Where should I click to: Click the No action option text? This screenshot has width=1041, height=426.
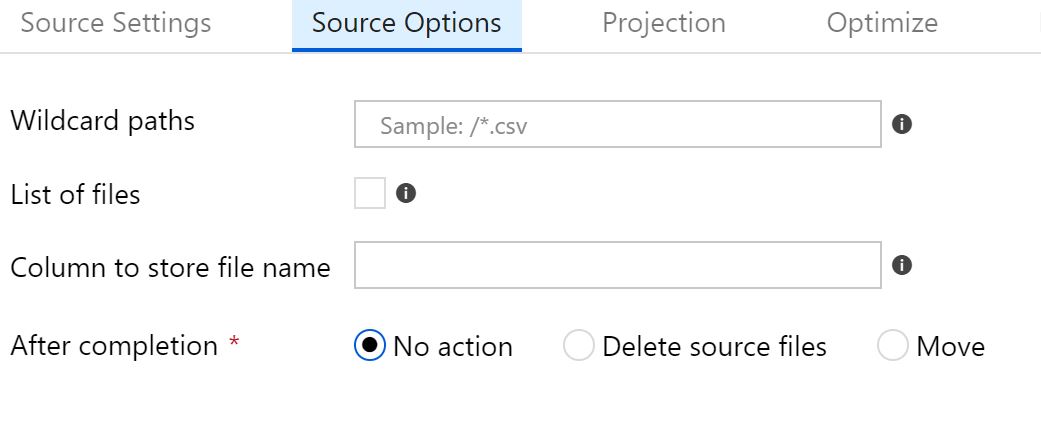click(x=452, y=347)
